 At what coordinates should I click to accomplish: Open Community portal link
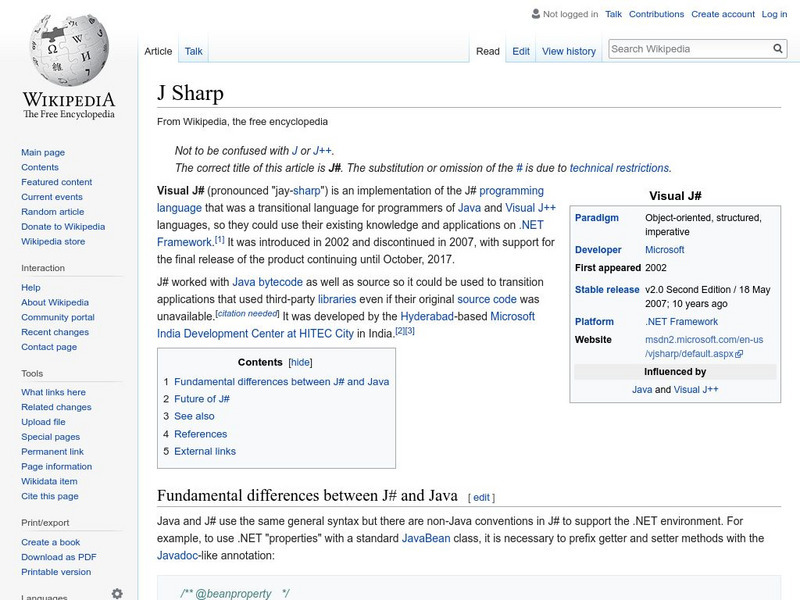coord(58,317)
